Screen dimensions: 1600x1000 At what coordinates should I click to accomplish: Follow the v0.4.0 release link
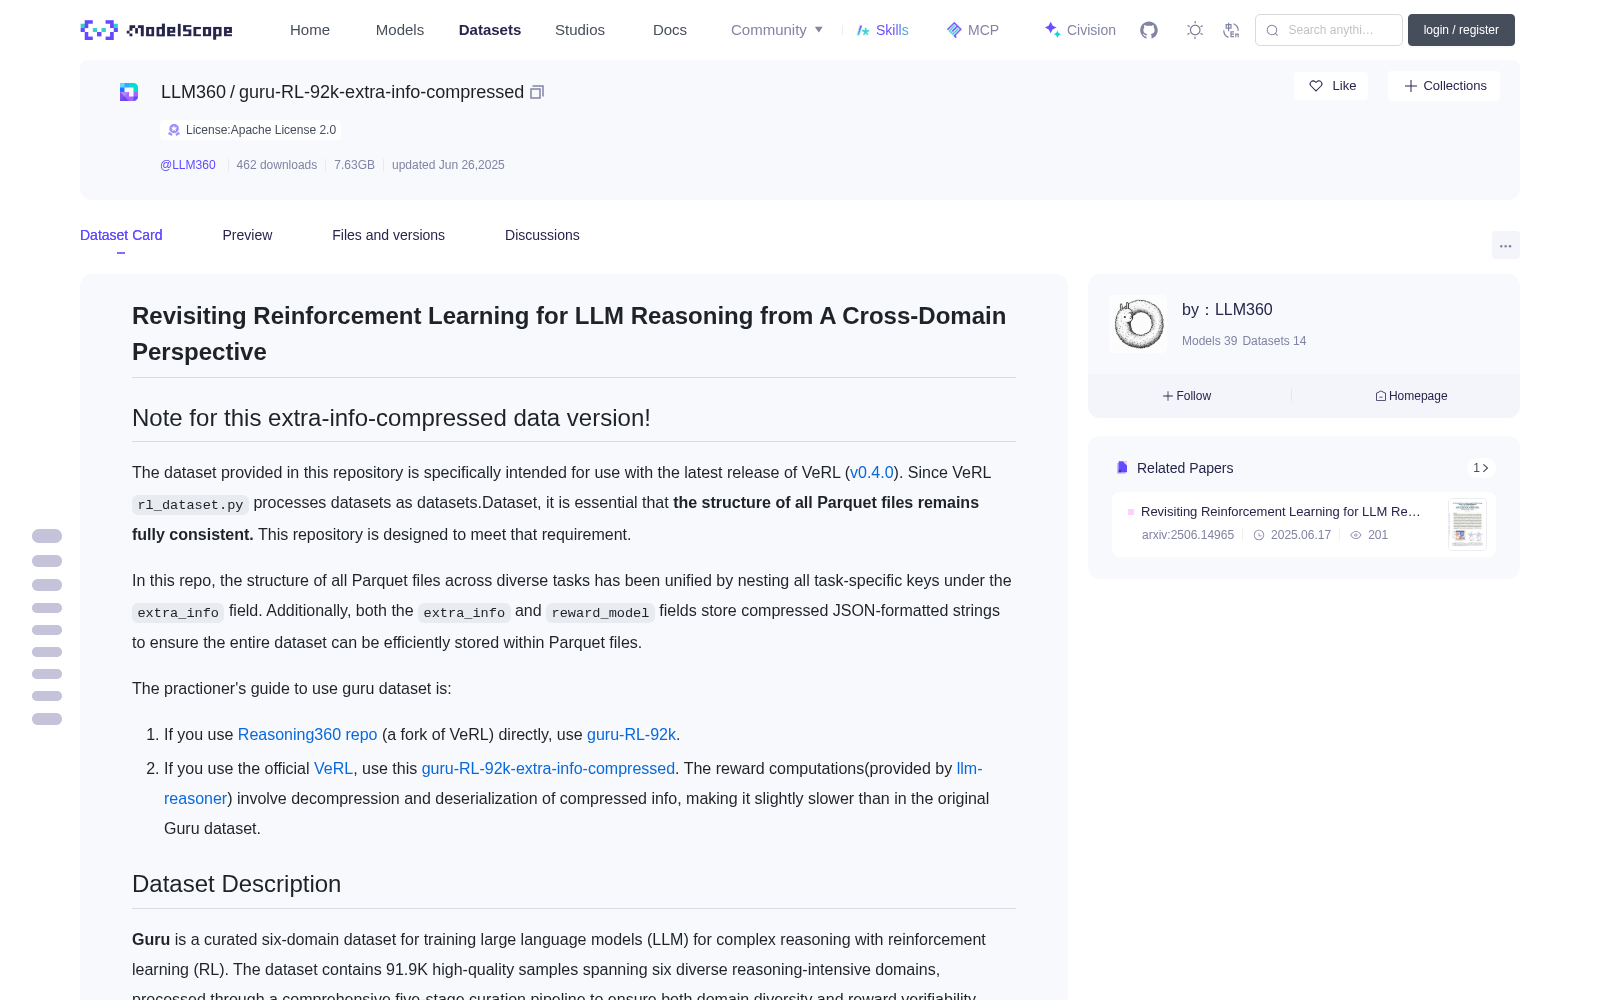point(872,472)
